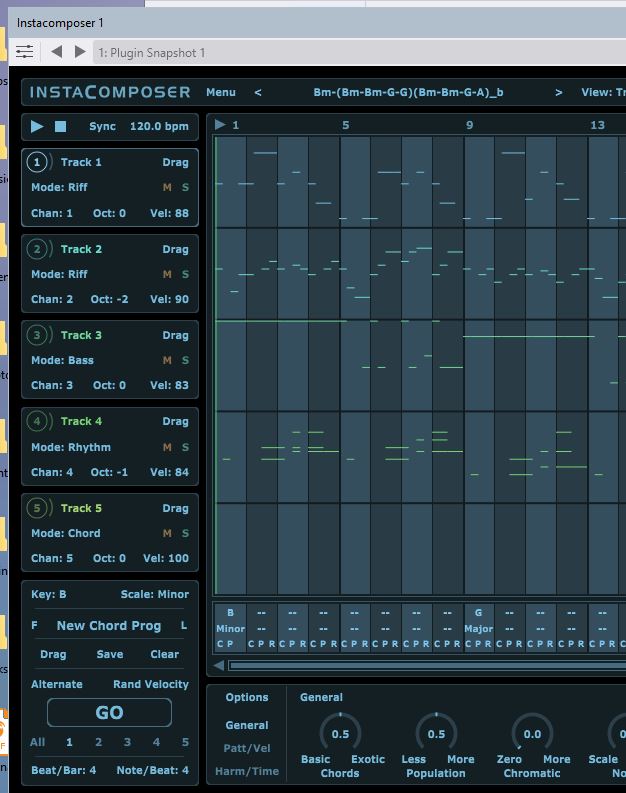Open the plugin settings sliders icon
The height and width of the screenshot is (793, 626).
click(24, 52)
